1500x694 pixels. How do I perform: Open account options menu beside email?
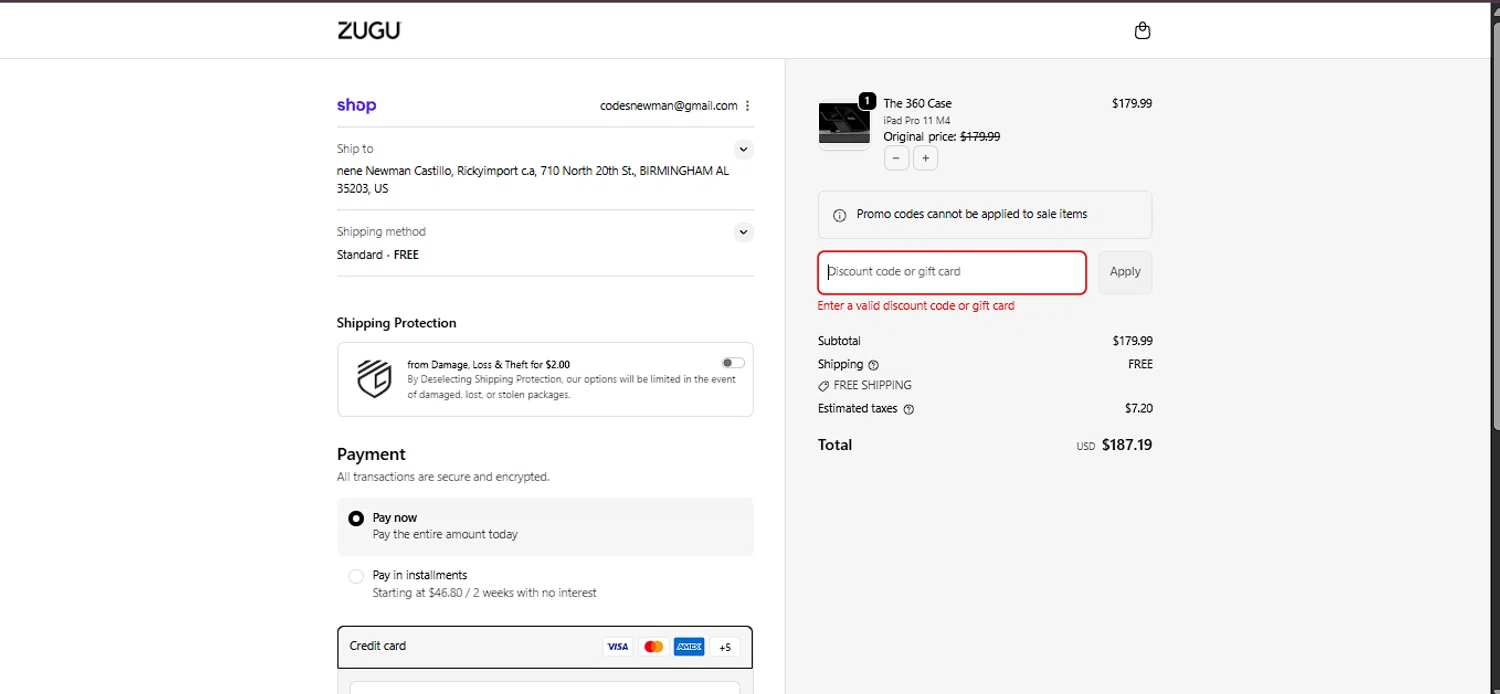pyautogui.click(x=747, y=106)
